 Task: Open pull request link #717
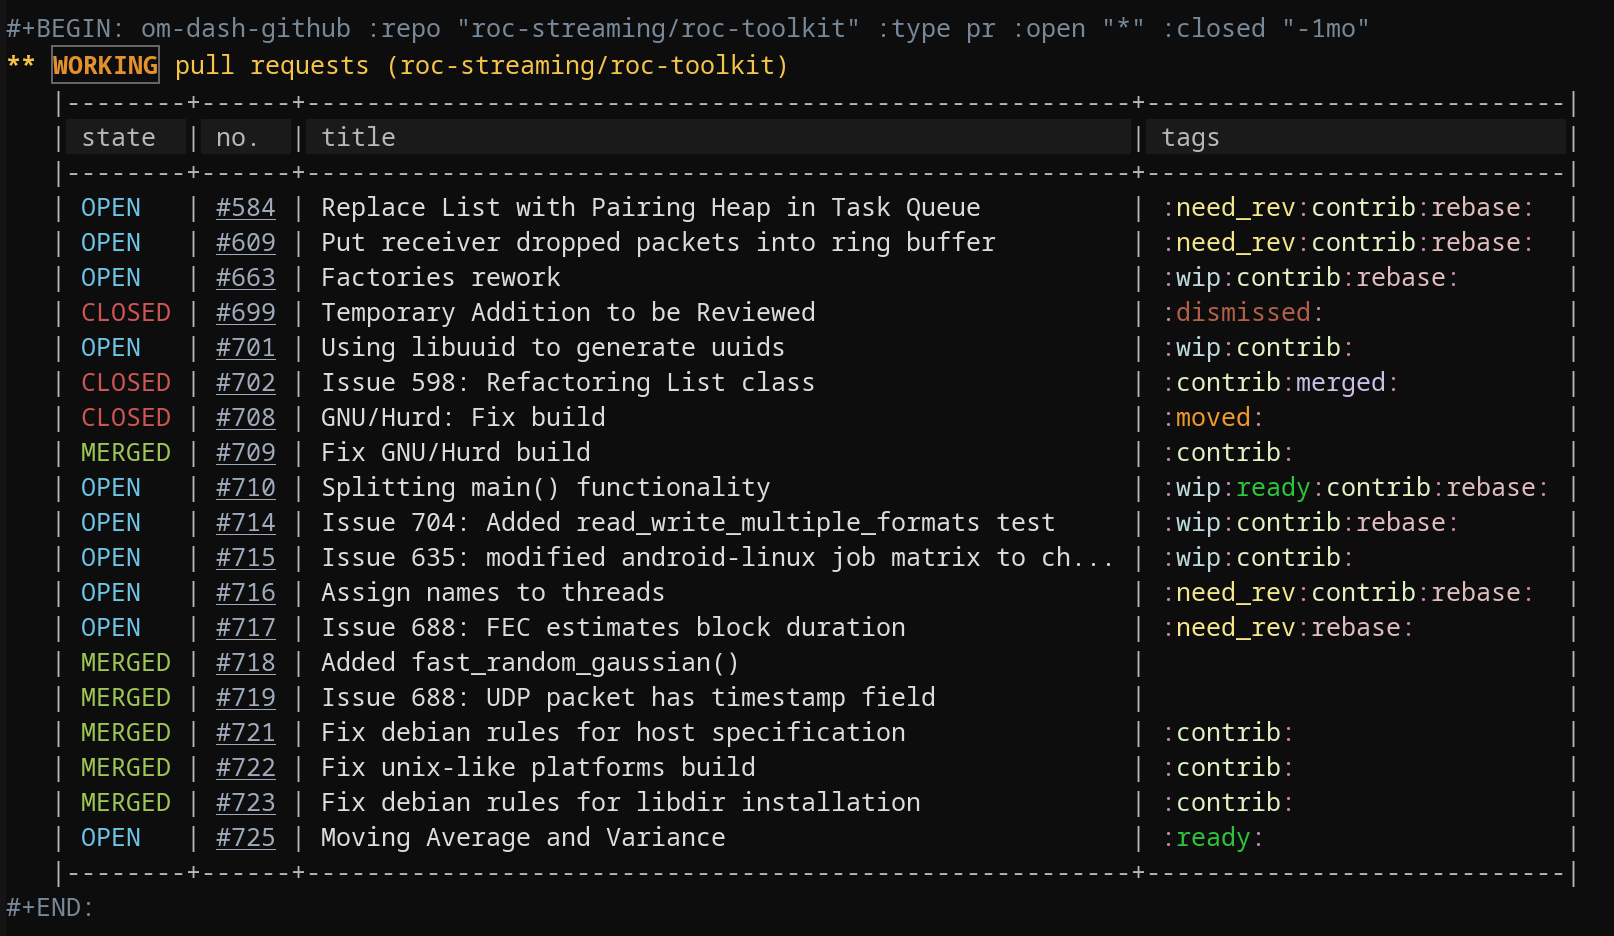tap(246, 628)
